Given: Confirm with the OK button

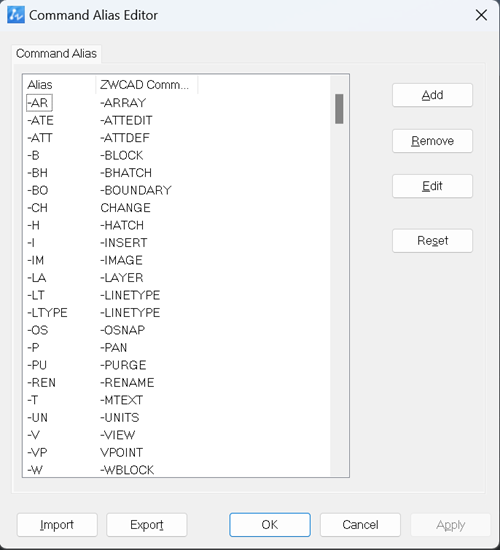Looking at the screenshot, I should coord(270,525).
